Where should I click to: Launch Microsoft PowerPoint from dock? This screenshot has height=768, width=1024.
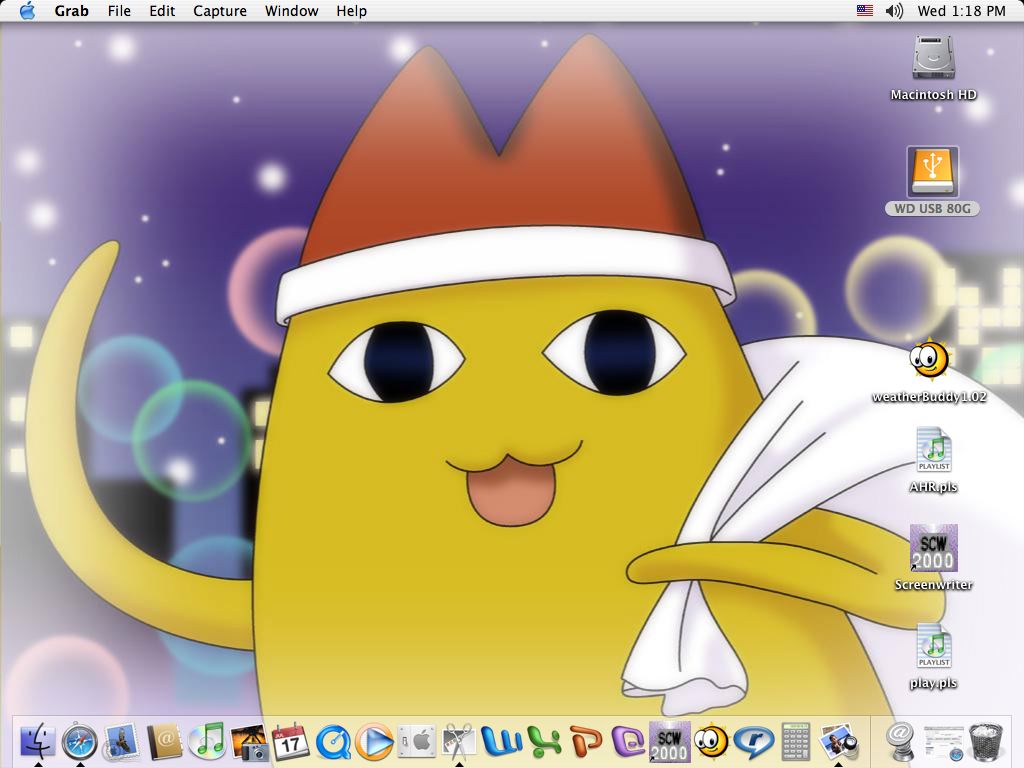(586, 741)
